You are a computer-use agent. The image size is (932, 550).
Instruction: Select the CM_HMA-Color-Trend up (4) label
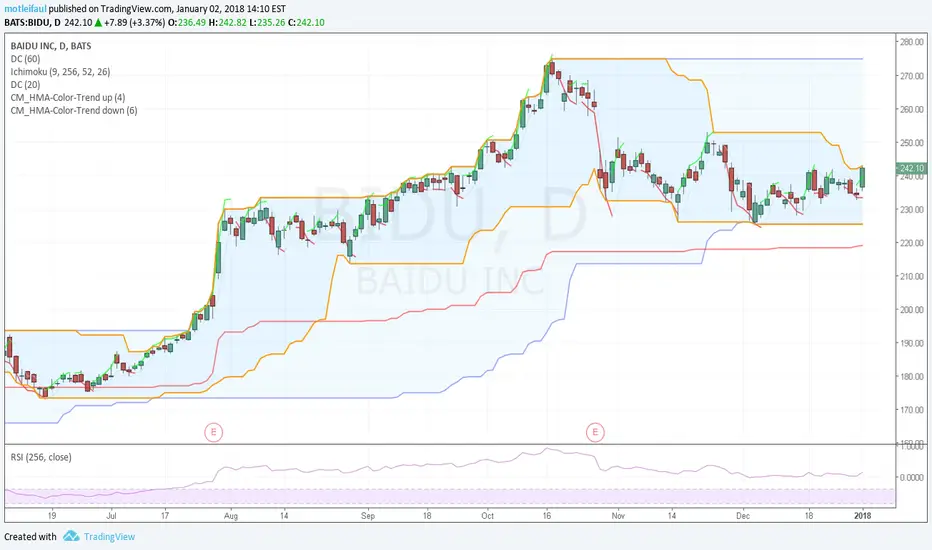[x=68, y=98]
